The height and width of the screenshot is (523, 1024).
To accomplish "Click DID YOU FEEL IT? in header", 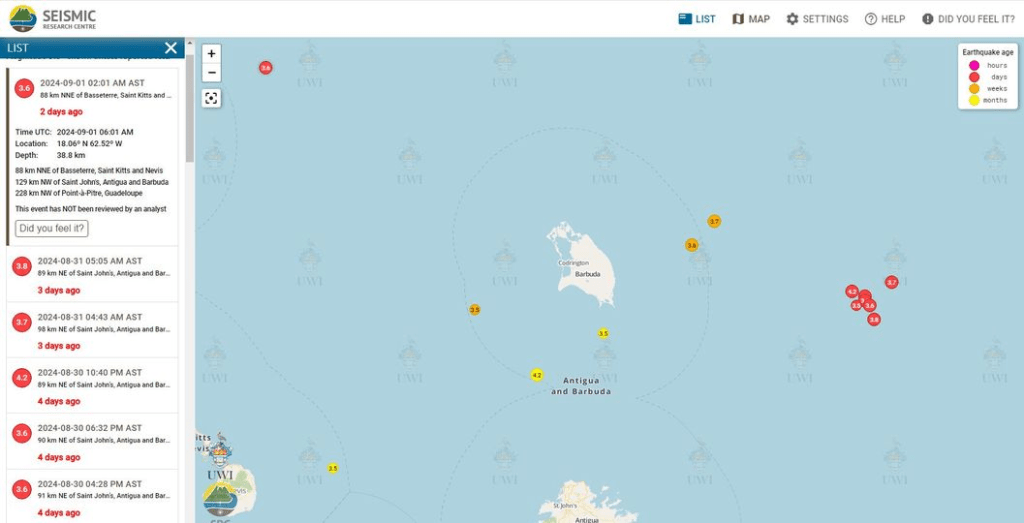I will pos(968,19).
